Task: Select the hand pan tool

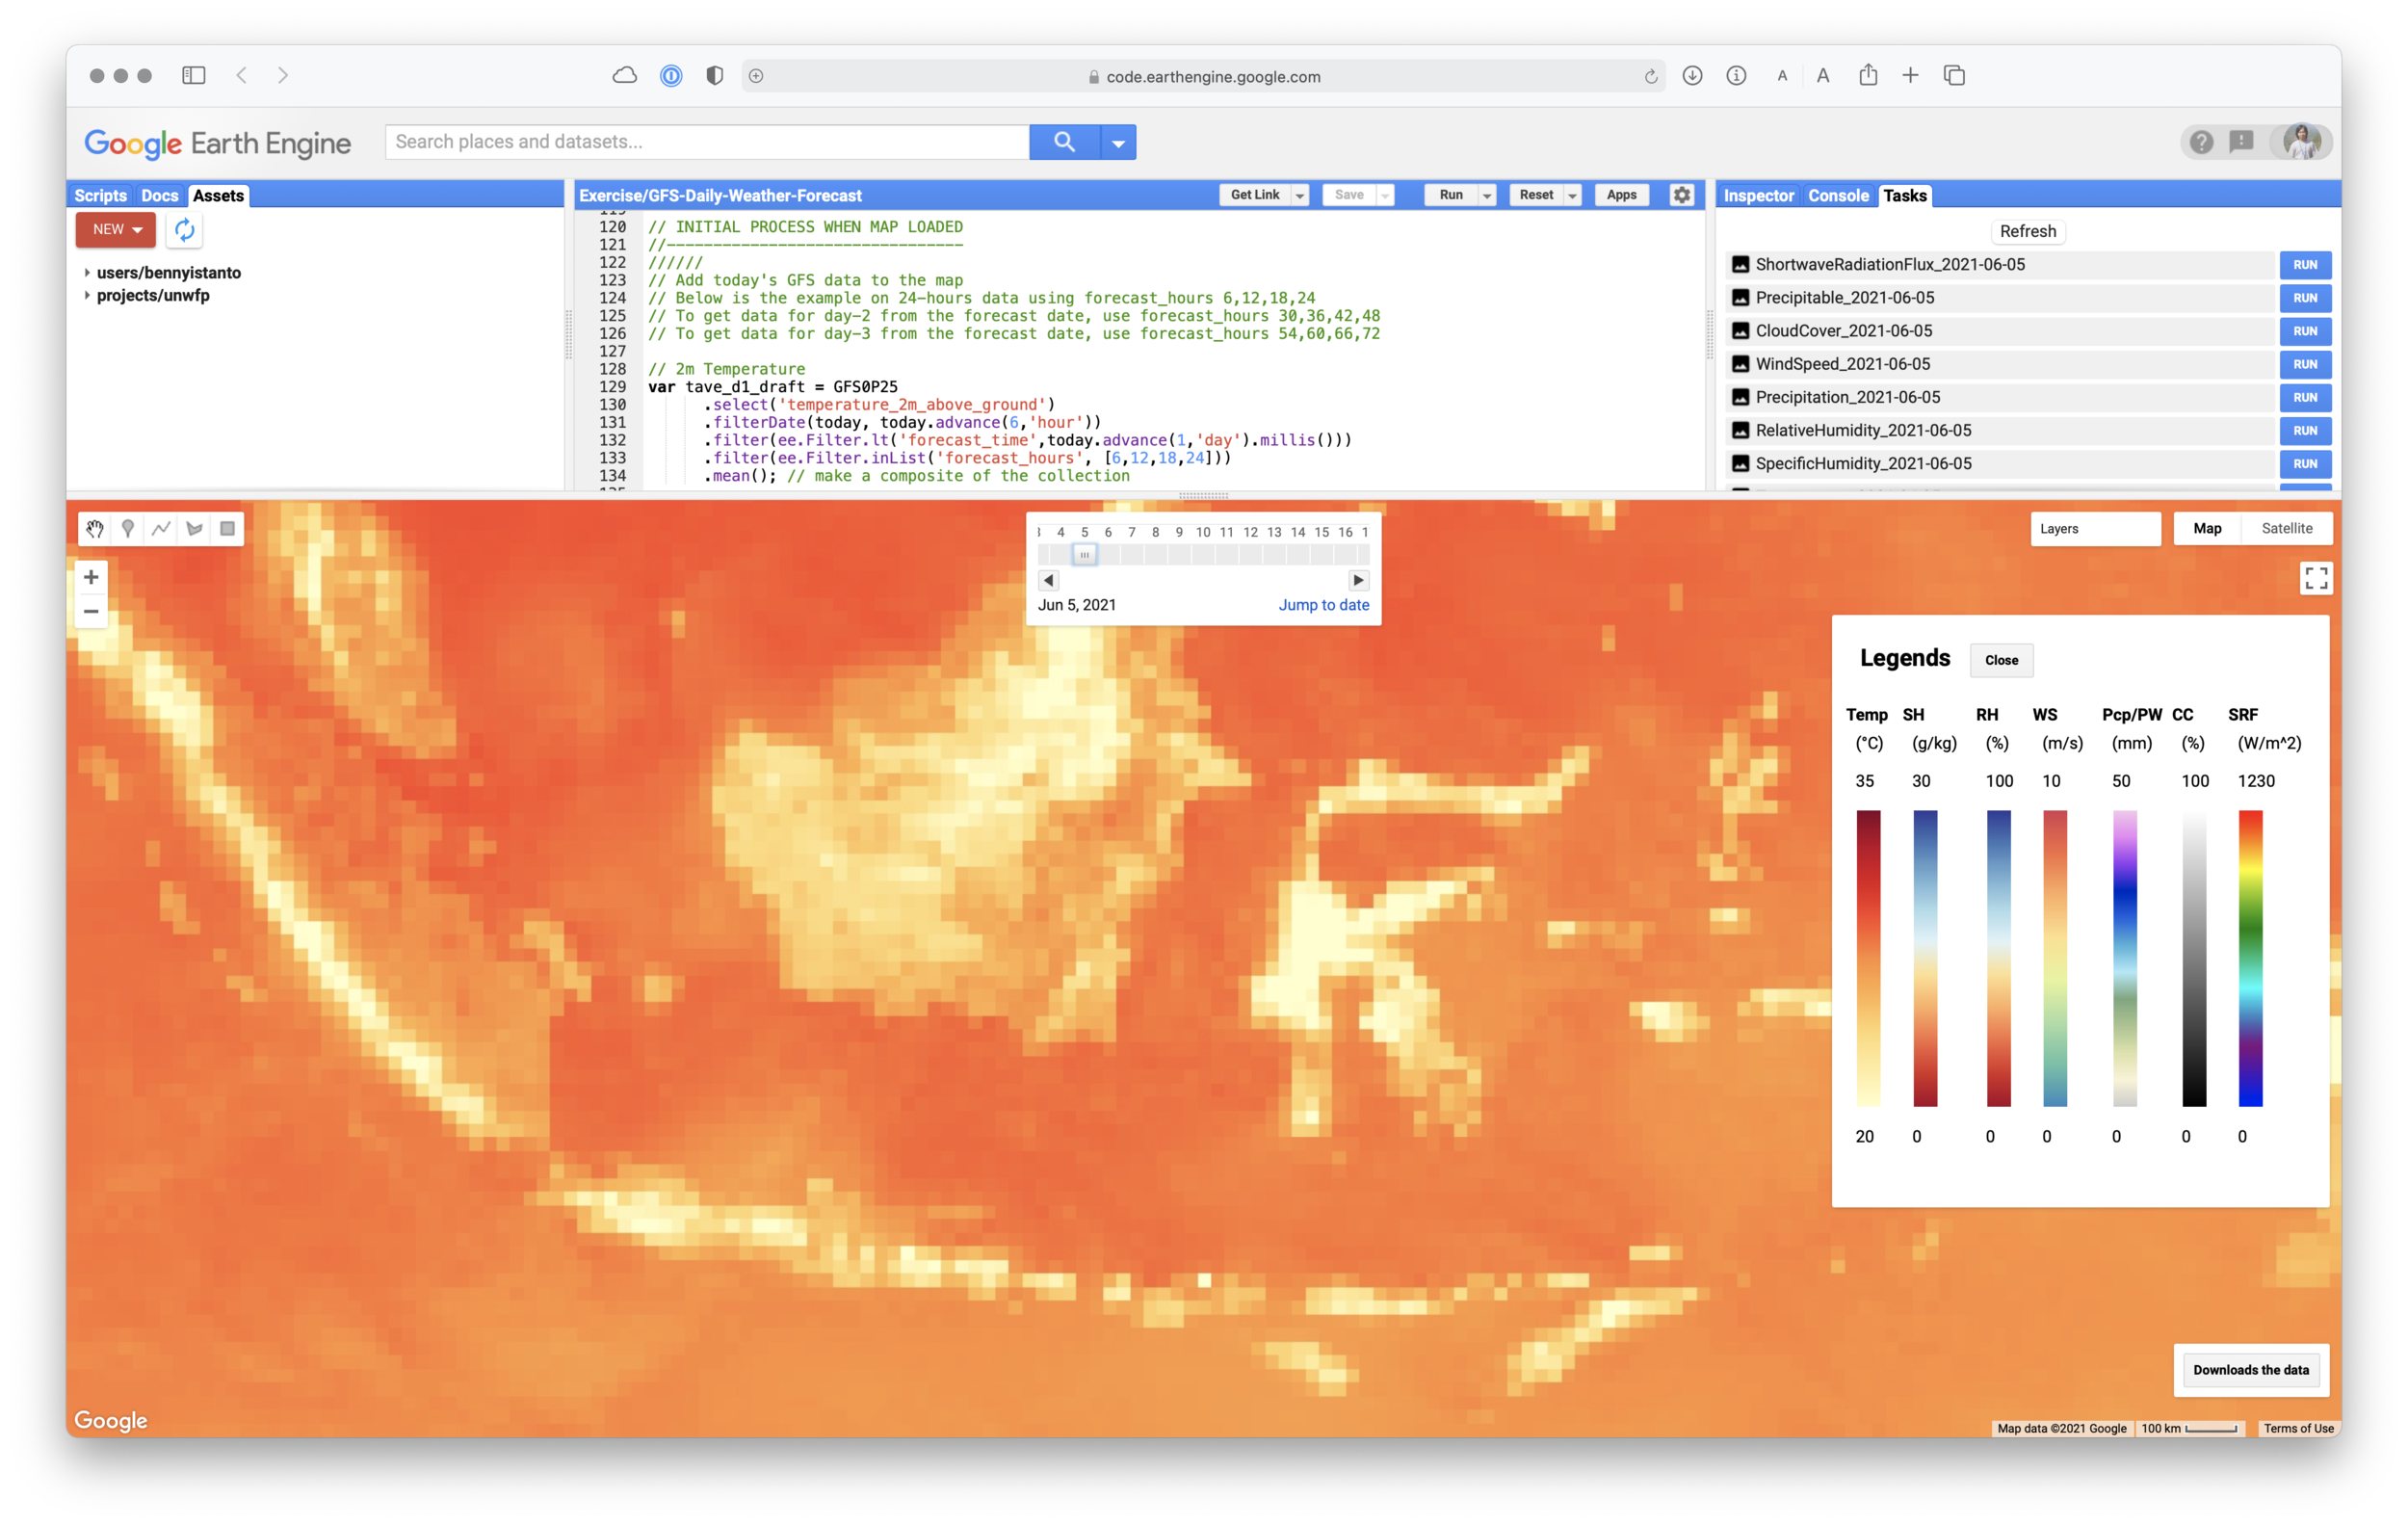Action: coord(95,529)
